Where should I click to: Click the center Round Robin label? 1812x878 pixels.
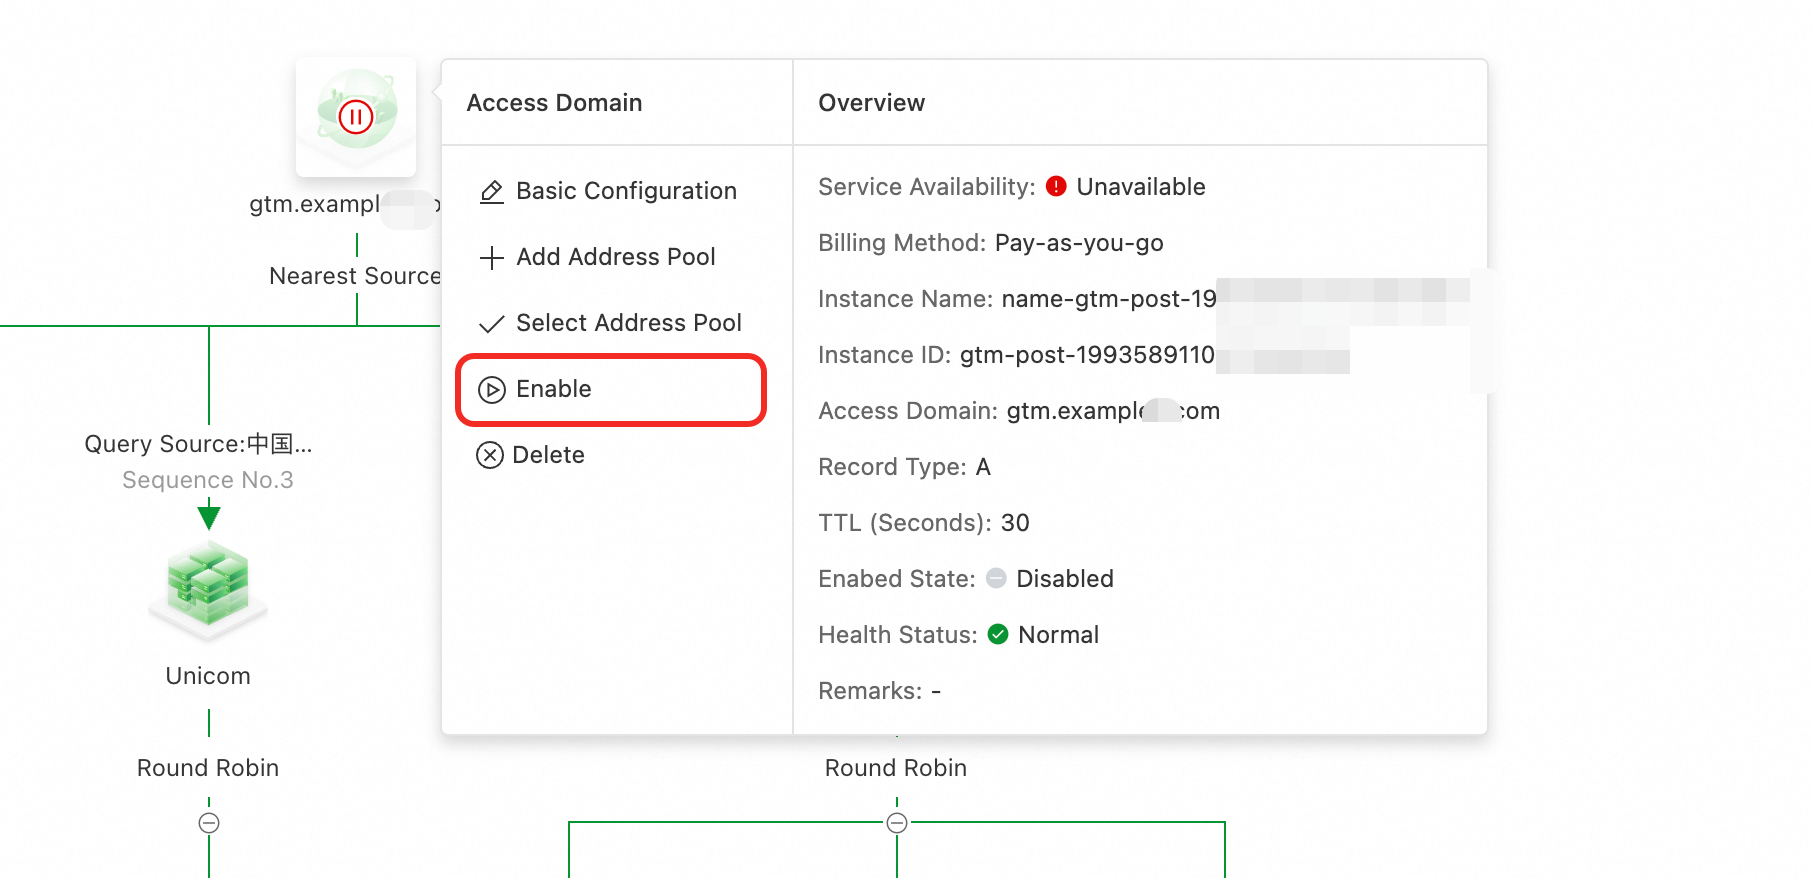tap(896, 768)
